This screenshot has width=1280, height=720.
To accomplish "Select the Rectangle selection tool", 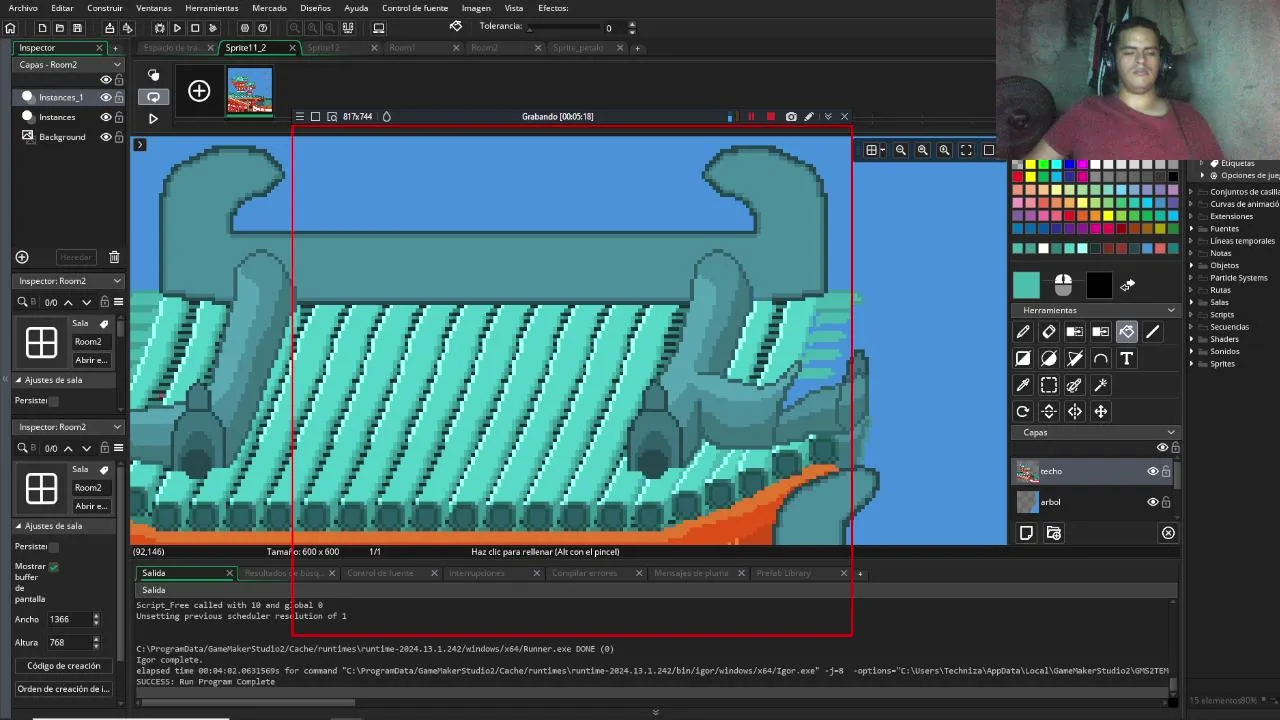I will pos(1049,385).
